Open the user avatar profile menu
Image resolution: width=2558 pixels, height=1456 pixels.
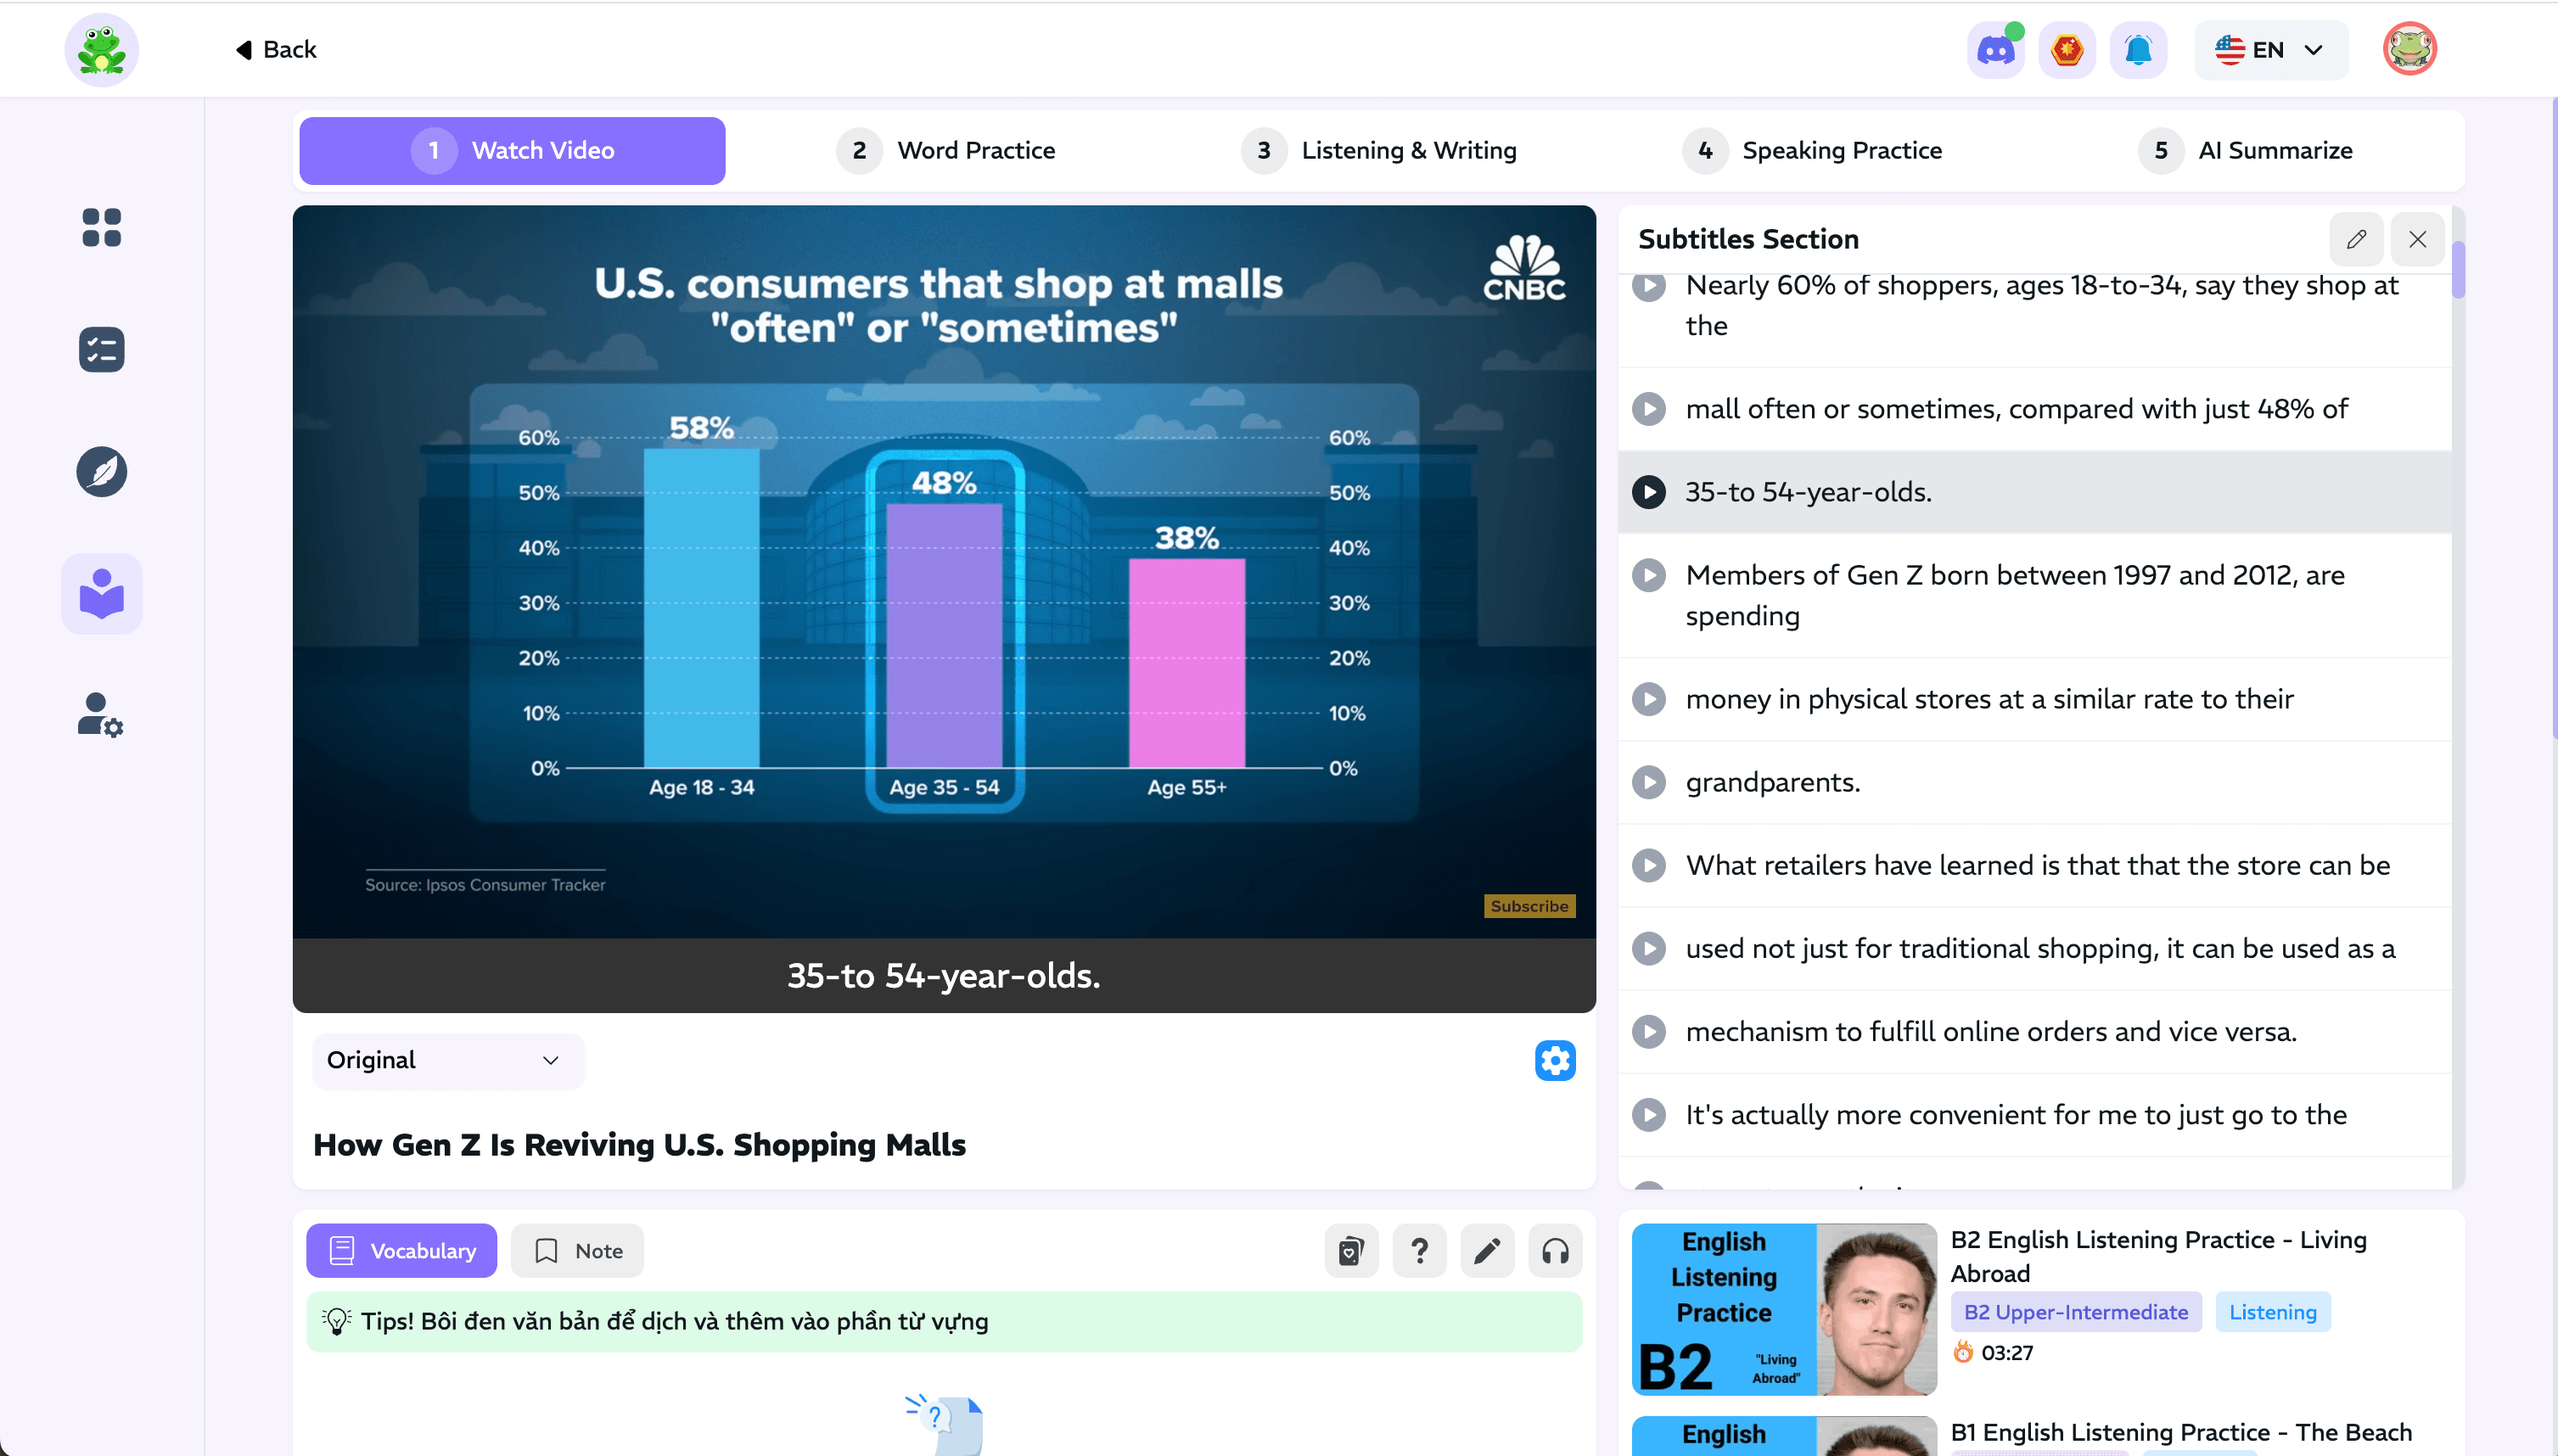pyautogui.click(x=2409, y=49)
